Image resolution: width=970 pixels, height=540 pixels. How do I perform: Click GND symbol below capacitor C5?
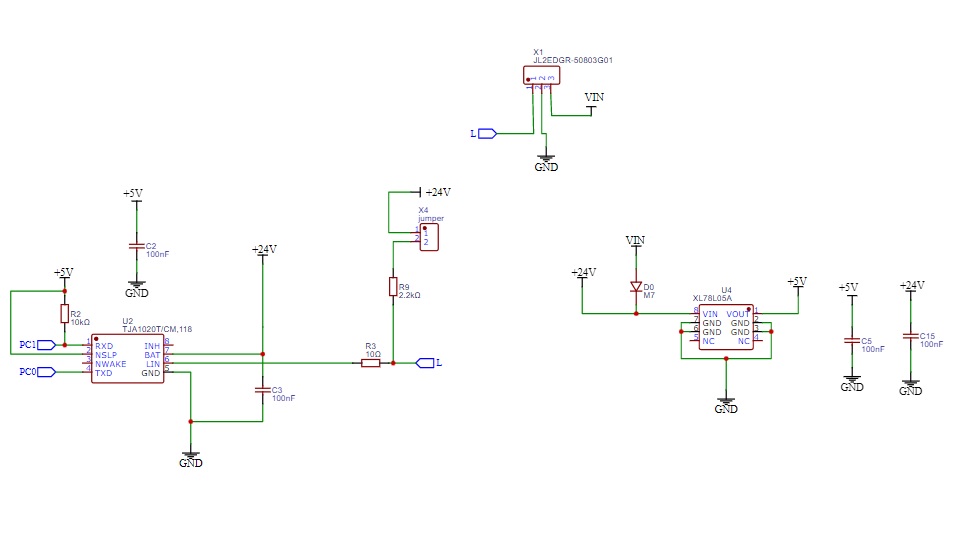coord(852,383)
